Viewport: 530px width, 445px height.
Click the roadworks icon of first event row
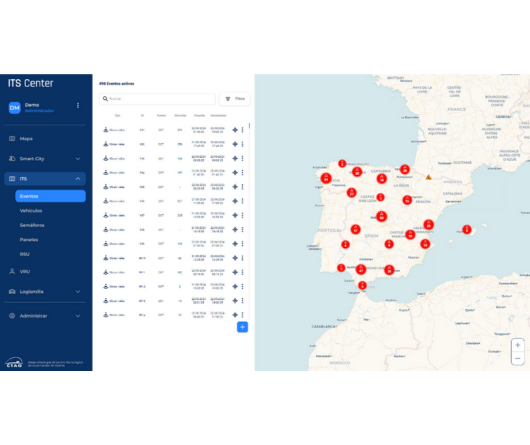[105, 130]
